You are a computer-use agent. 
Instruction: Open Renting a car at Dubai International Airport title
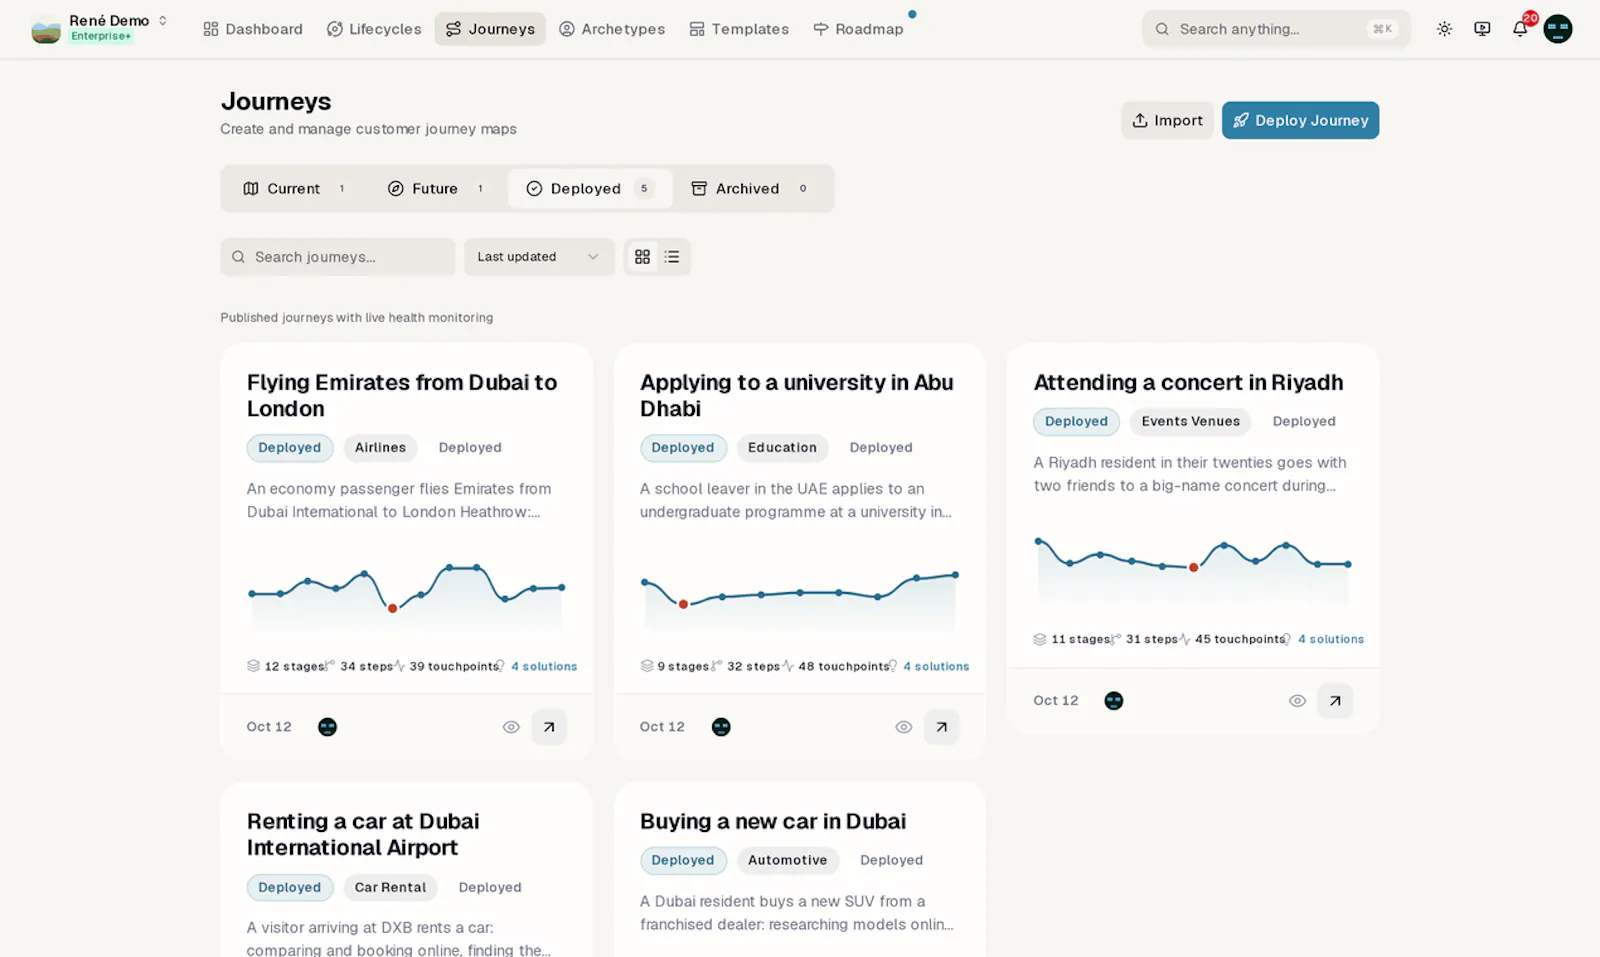pyautogui.click(x=363, y=835)
